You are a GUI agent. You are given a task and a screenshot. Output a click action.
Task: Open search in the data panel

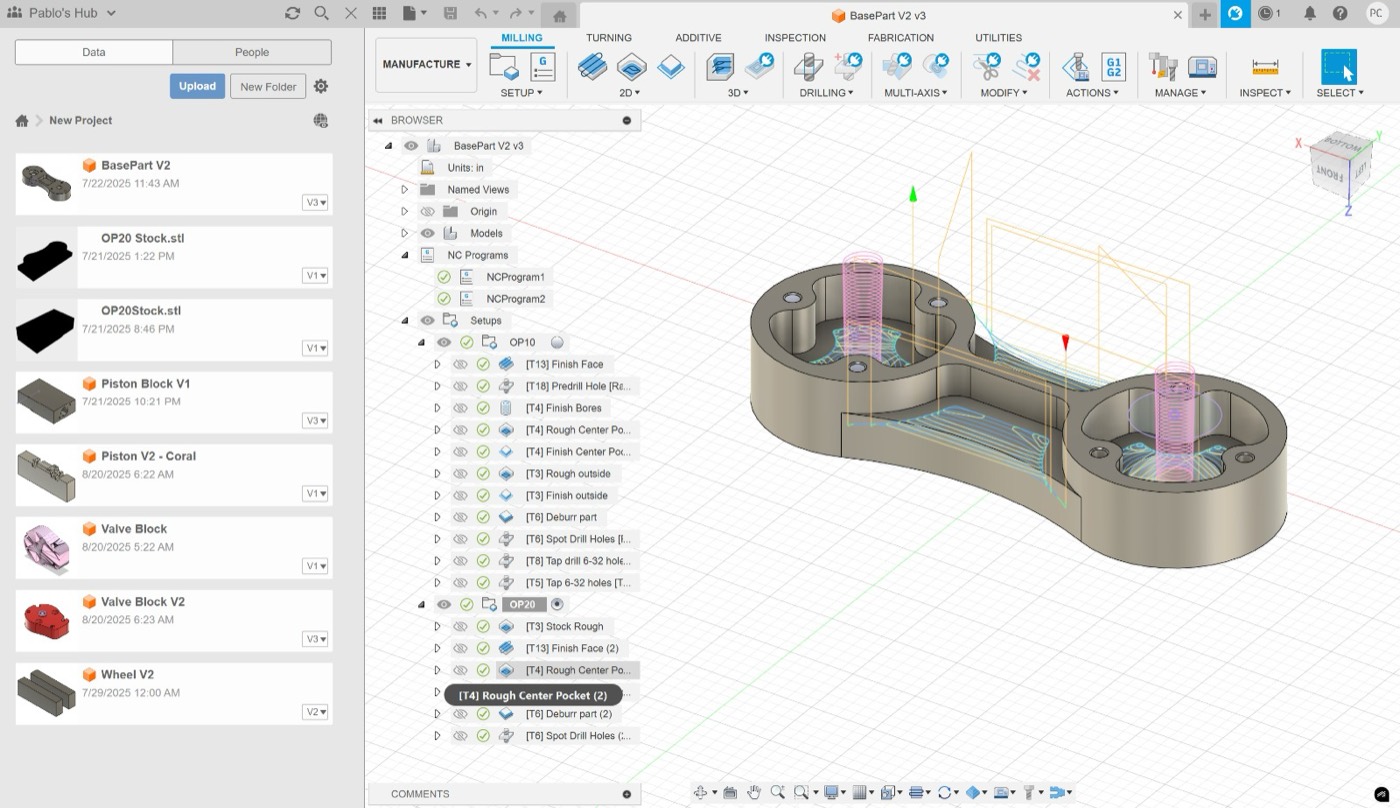(321, 13)
